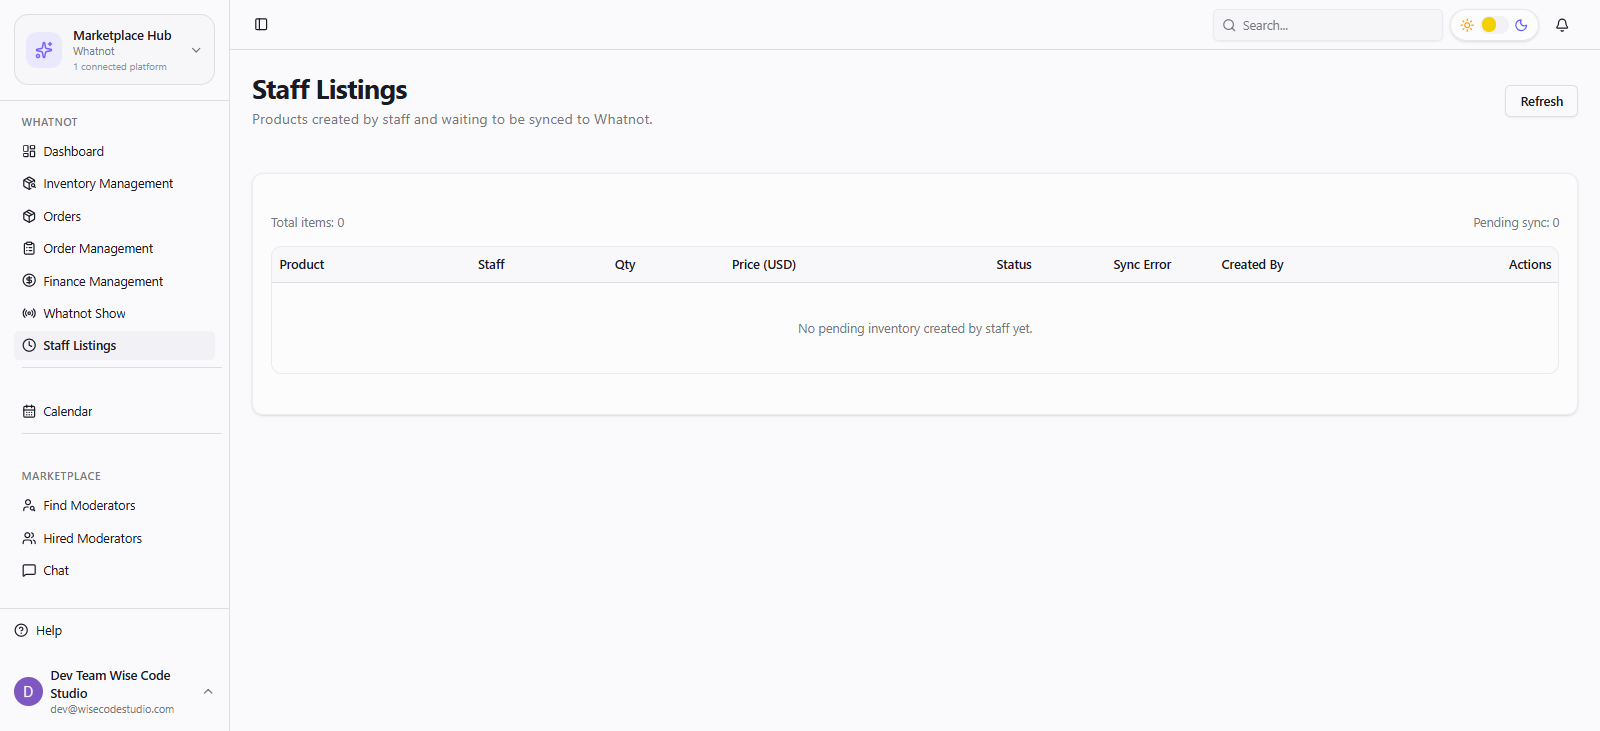
Task: Toggle the theme switch
Action: [x=1494, y=25]
